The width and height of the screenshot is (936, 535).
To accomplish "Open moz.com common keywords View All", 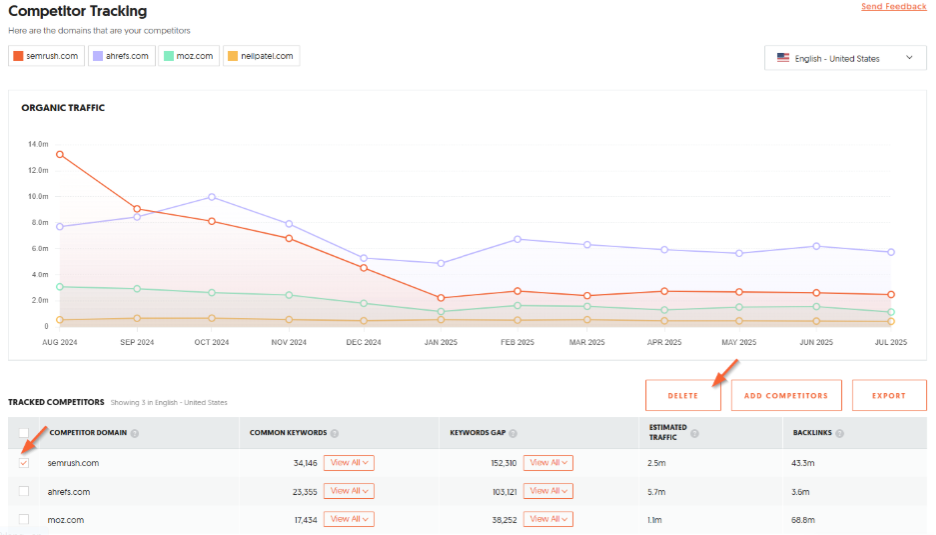I will [x=349, y=519].
